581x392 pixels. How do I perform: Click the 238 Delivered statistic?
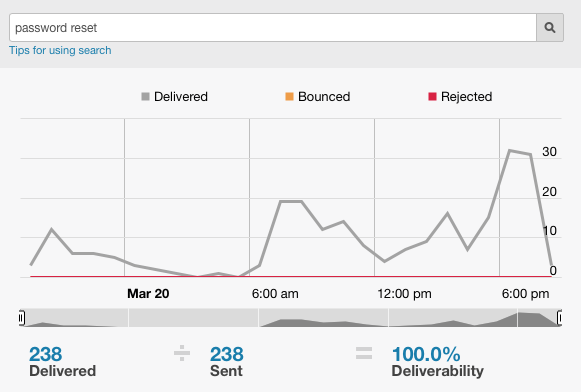coord(63,362)
